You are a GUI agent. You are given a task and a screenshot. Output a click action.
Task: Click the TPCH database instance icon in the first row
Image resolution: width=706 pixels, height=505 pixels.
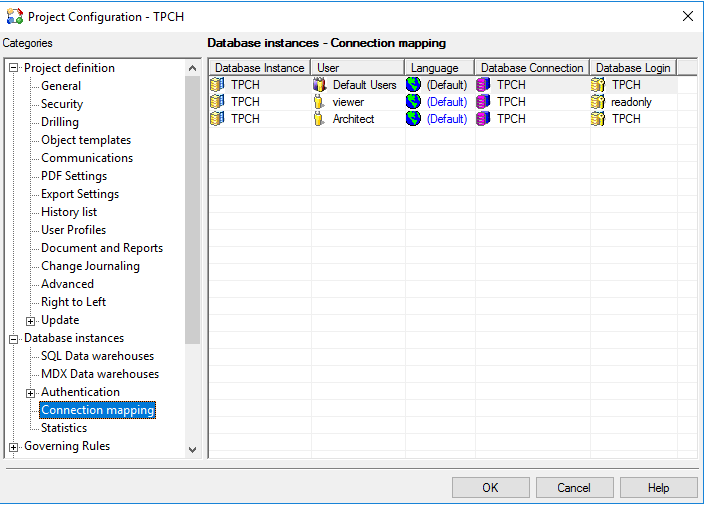(x=217, y=85)
